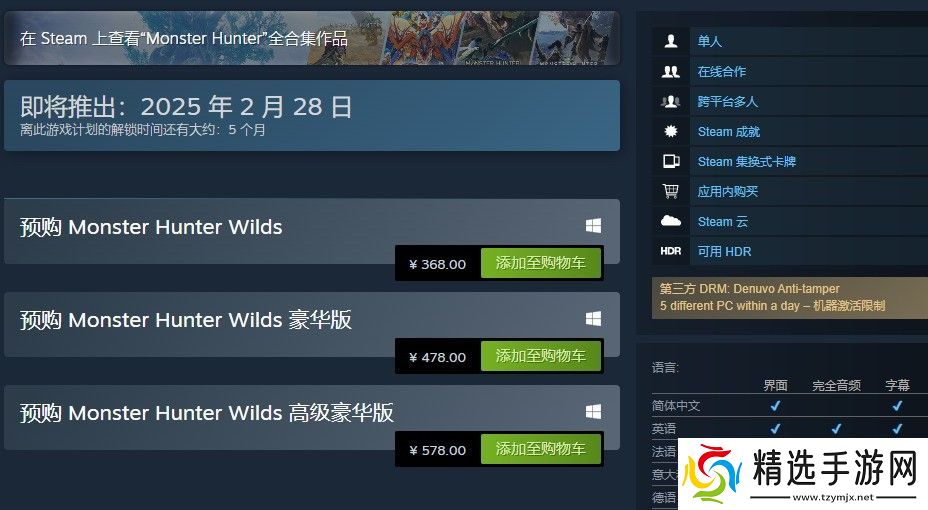Click the in-app purchases cart icon
The height and width of the screenshot is (510, 928).
671,191
